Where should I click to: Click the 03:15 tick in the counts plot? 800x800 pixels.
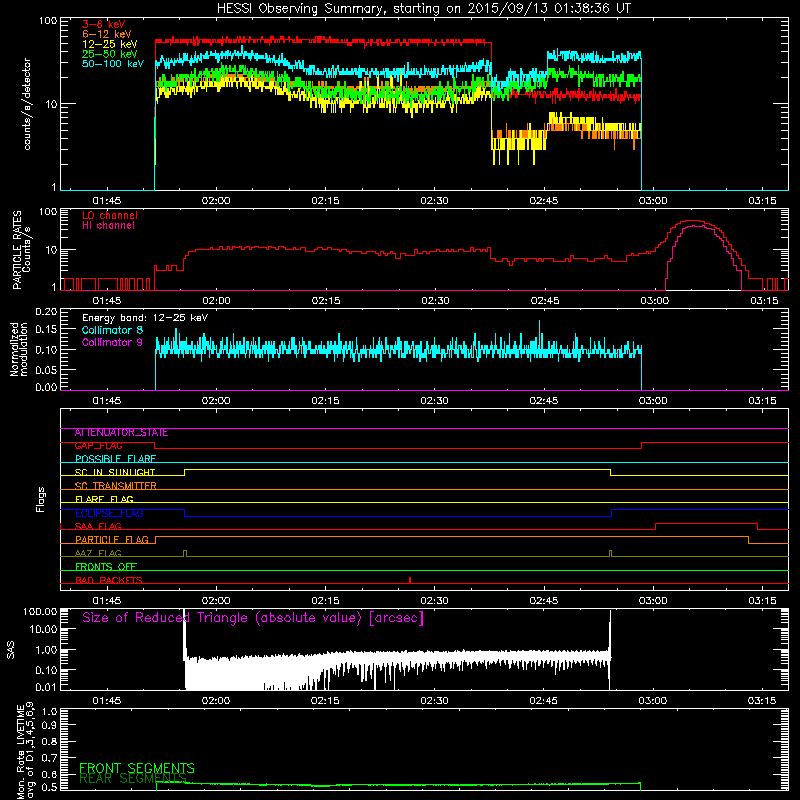point(762,201)
